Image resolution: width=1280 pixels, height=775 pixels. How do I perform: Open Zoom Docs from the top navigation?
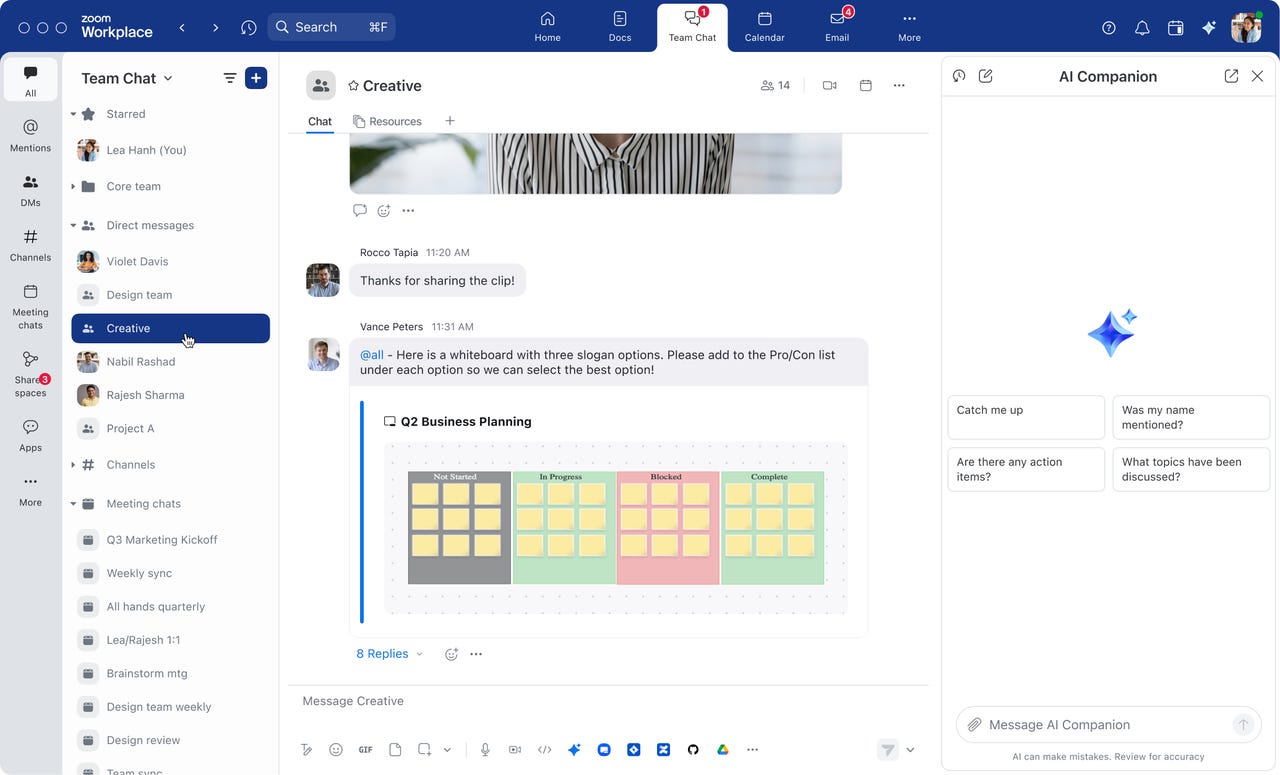620,27
